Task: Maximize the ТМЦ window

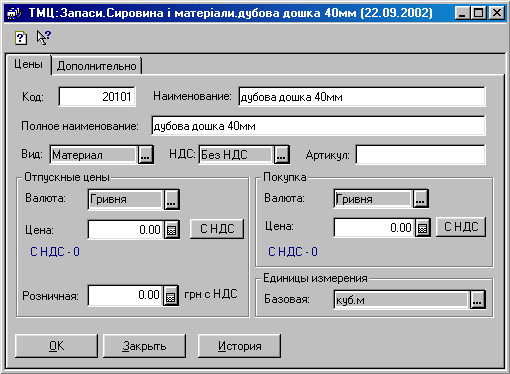Action: click(x=479, y=13)
